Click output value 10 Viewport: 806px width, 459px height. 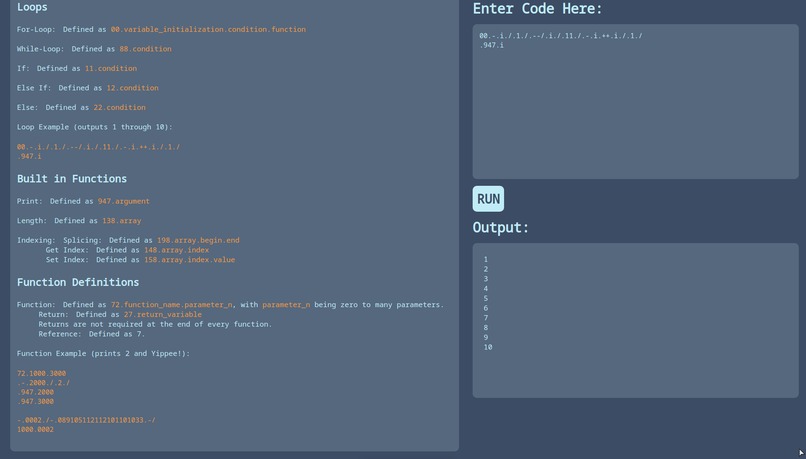(x=488, y=347)
